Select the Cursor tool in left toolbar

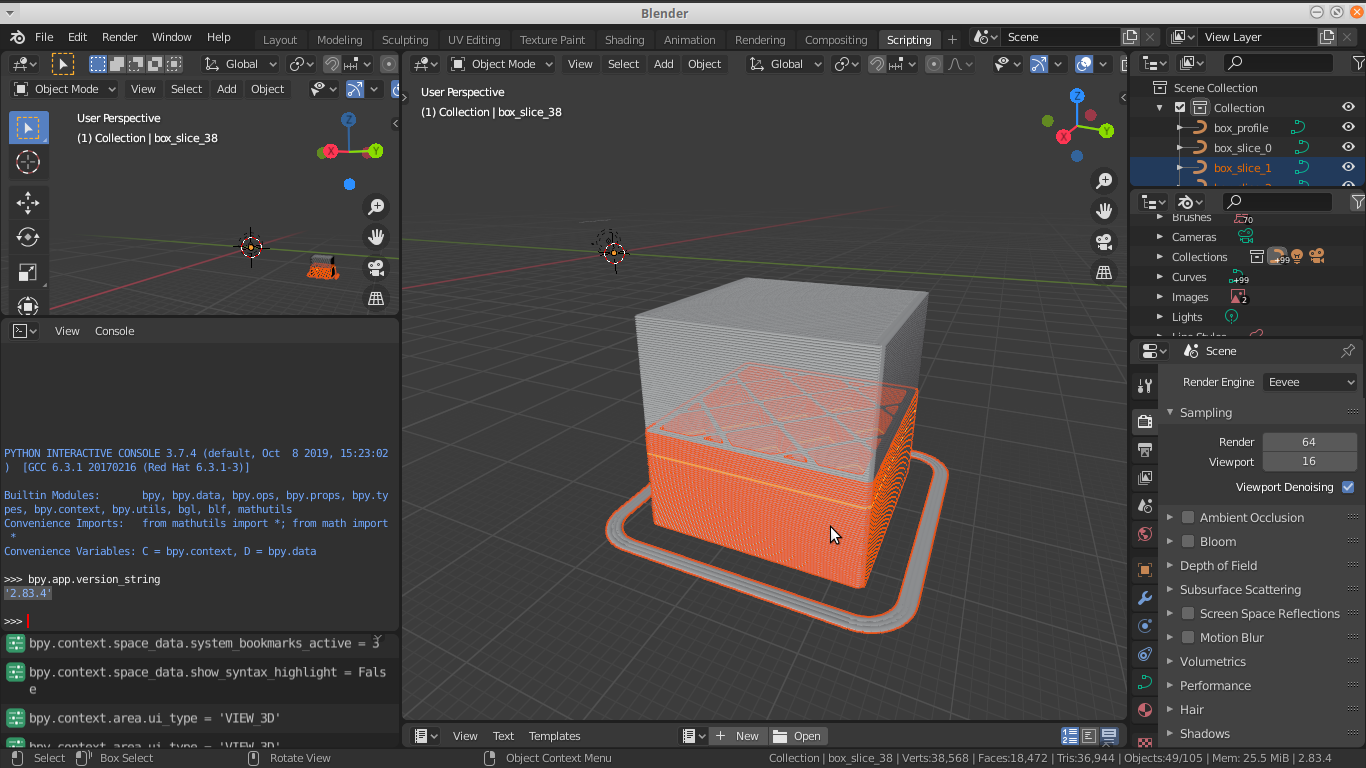pyautogui.click(x=28, y=162)
